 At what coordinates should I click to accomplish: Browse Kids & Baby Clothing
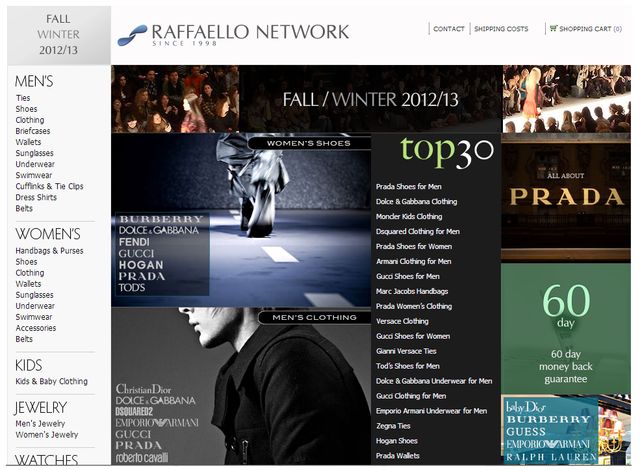[x=51, y=381]
